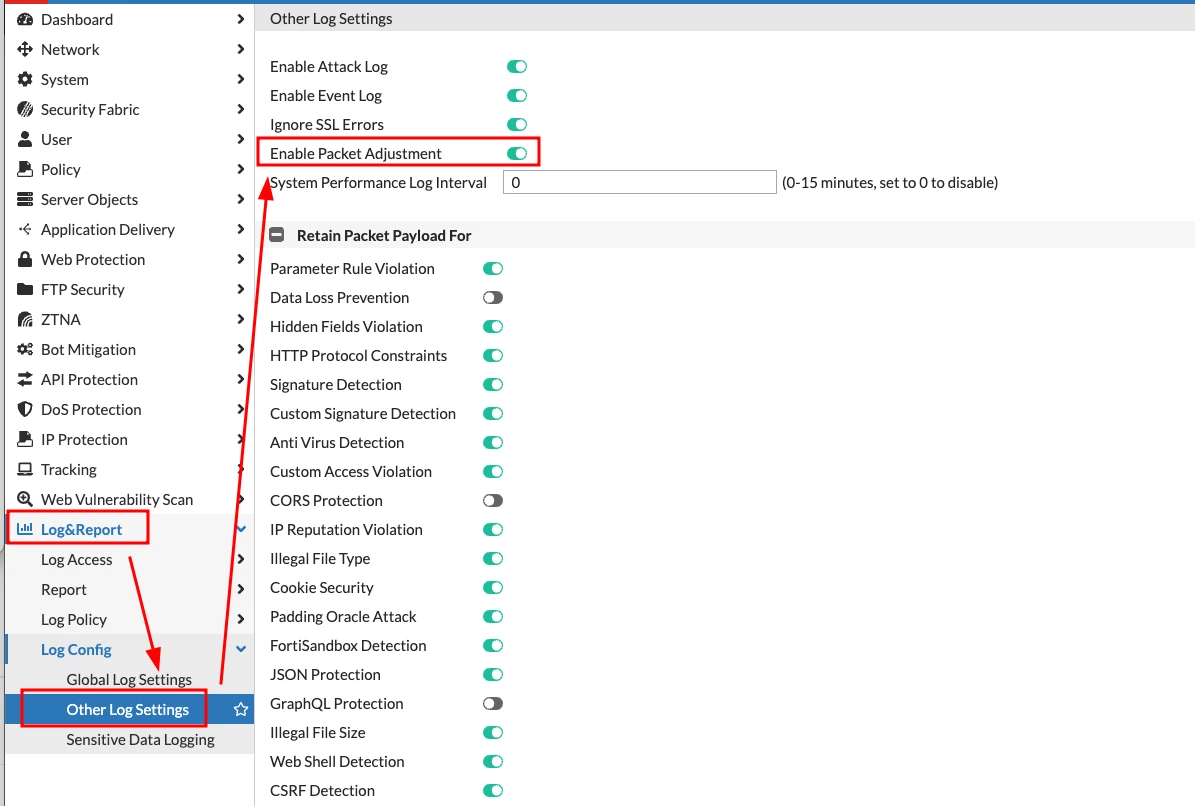Toggle FortiSandbox Detection switch
The height and width of the screenshot is (806, 1195).
[x=493, y=646]
